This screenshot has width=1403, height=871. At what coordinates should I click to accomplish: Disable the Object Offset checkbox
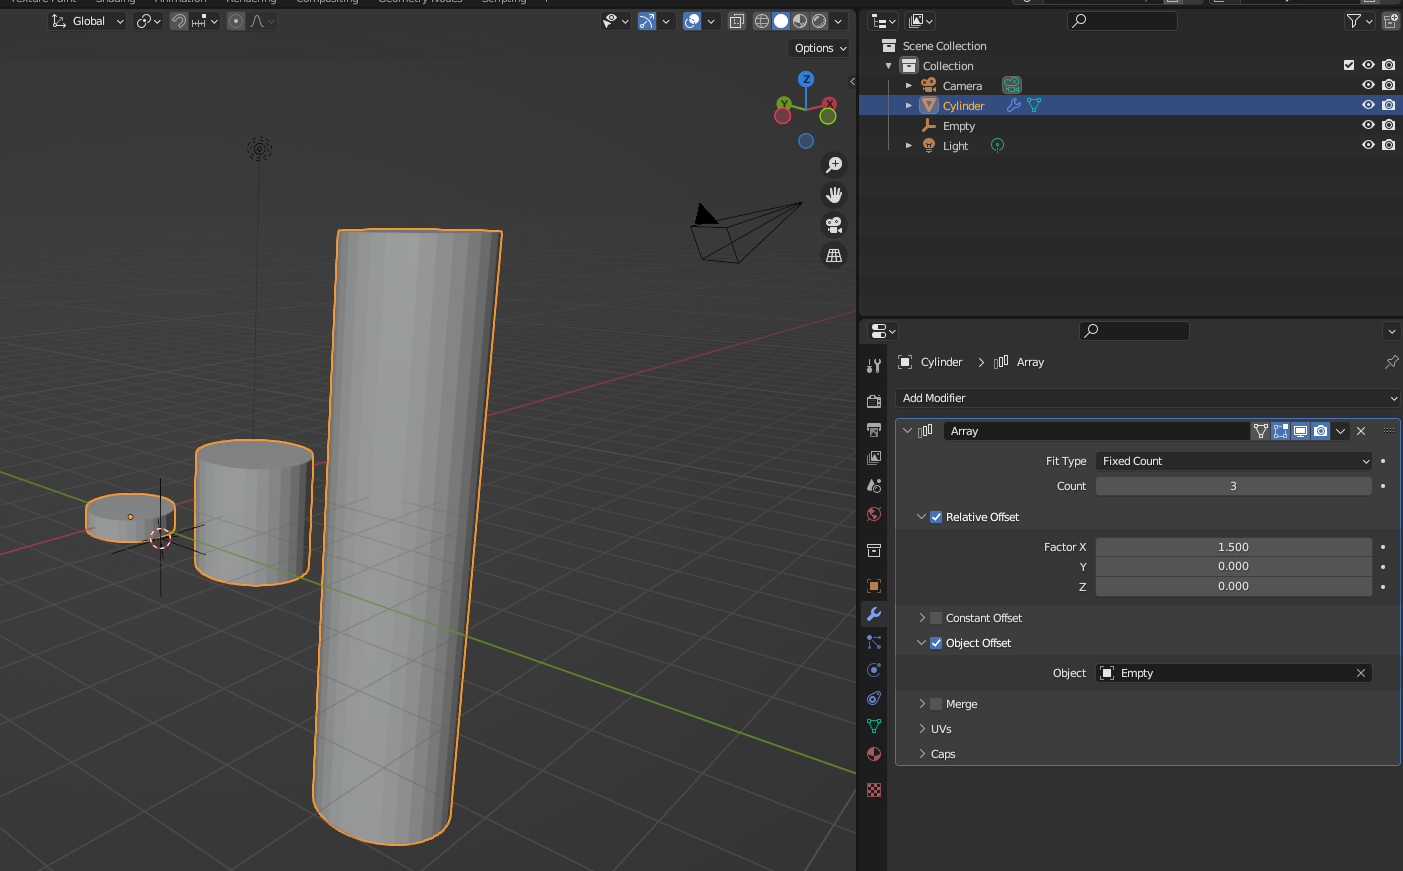[936, 643]
